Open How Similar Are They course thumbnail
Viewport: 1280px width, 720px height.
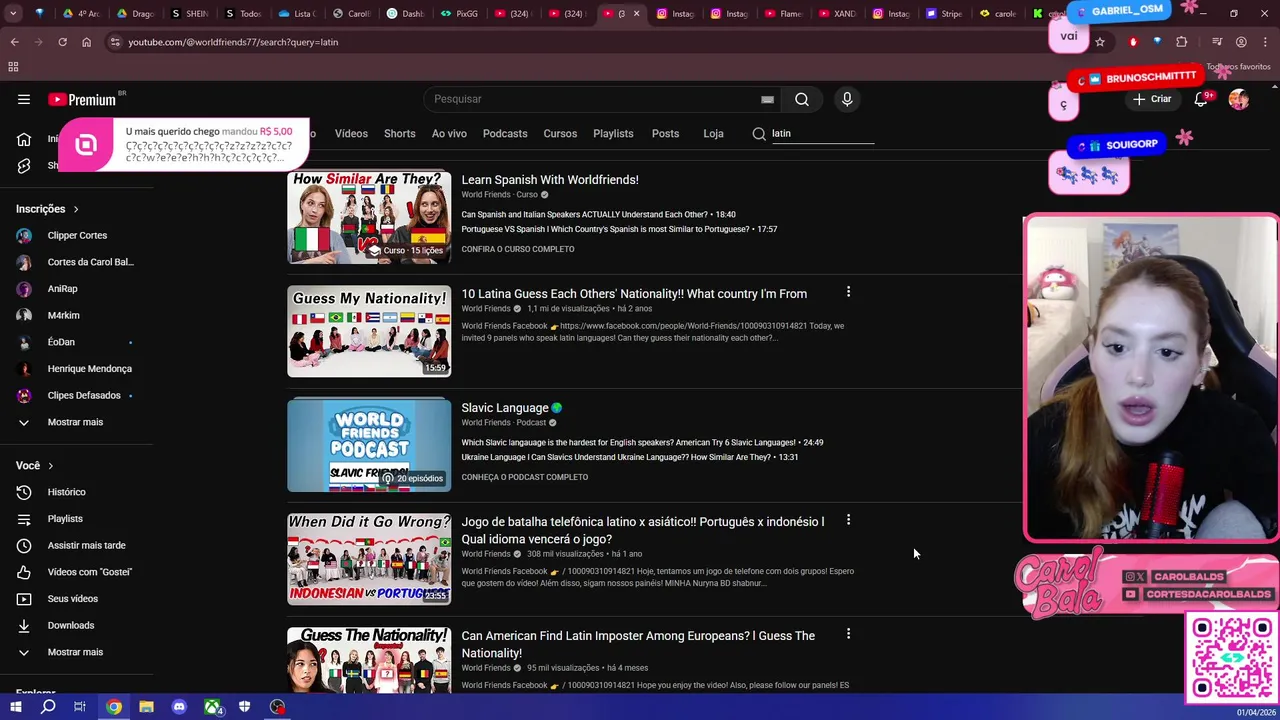point(369,217)
